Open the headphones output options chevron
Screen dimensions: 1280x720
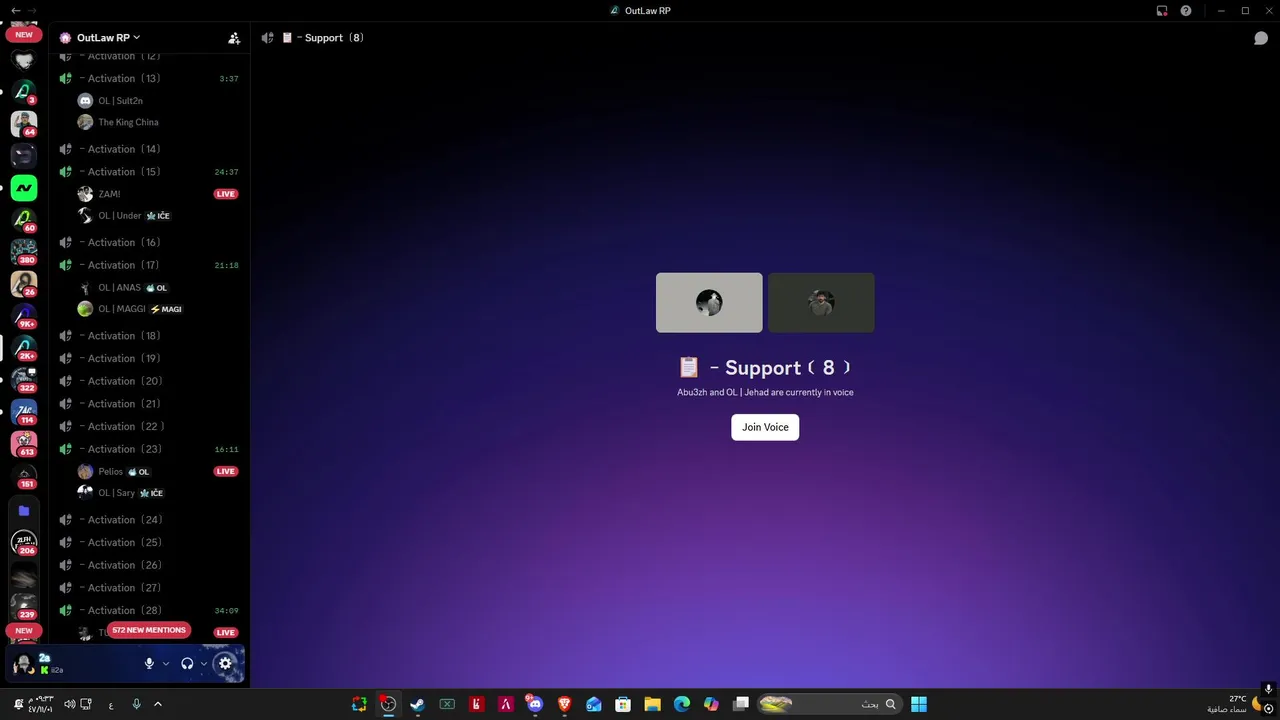(x=204, y=663)
